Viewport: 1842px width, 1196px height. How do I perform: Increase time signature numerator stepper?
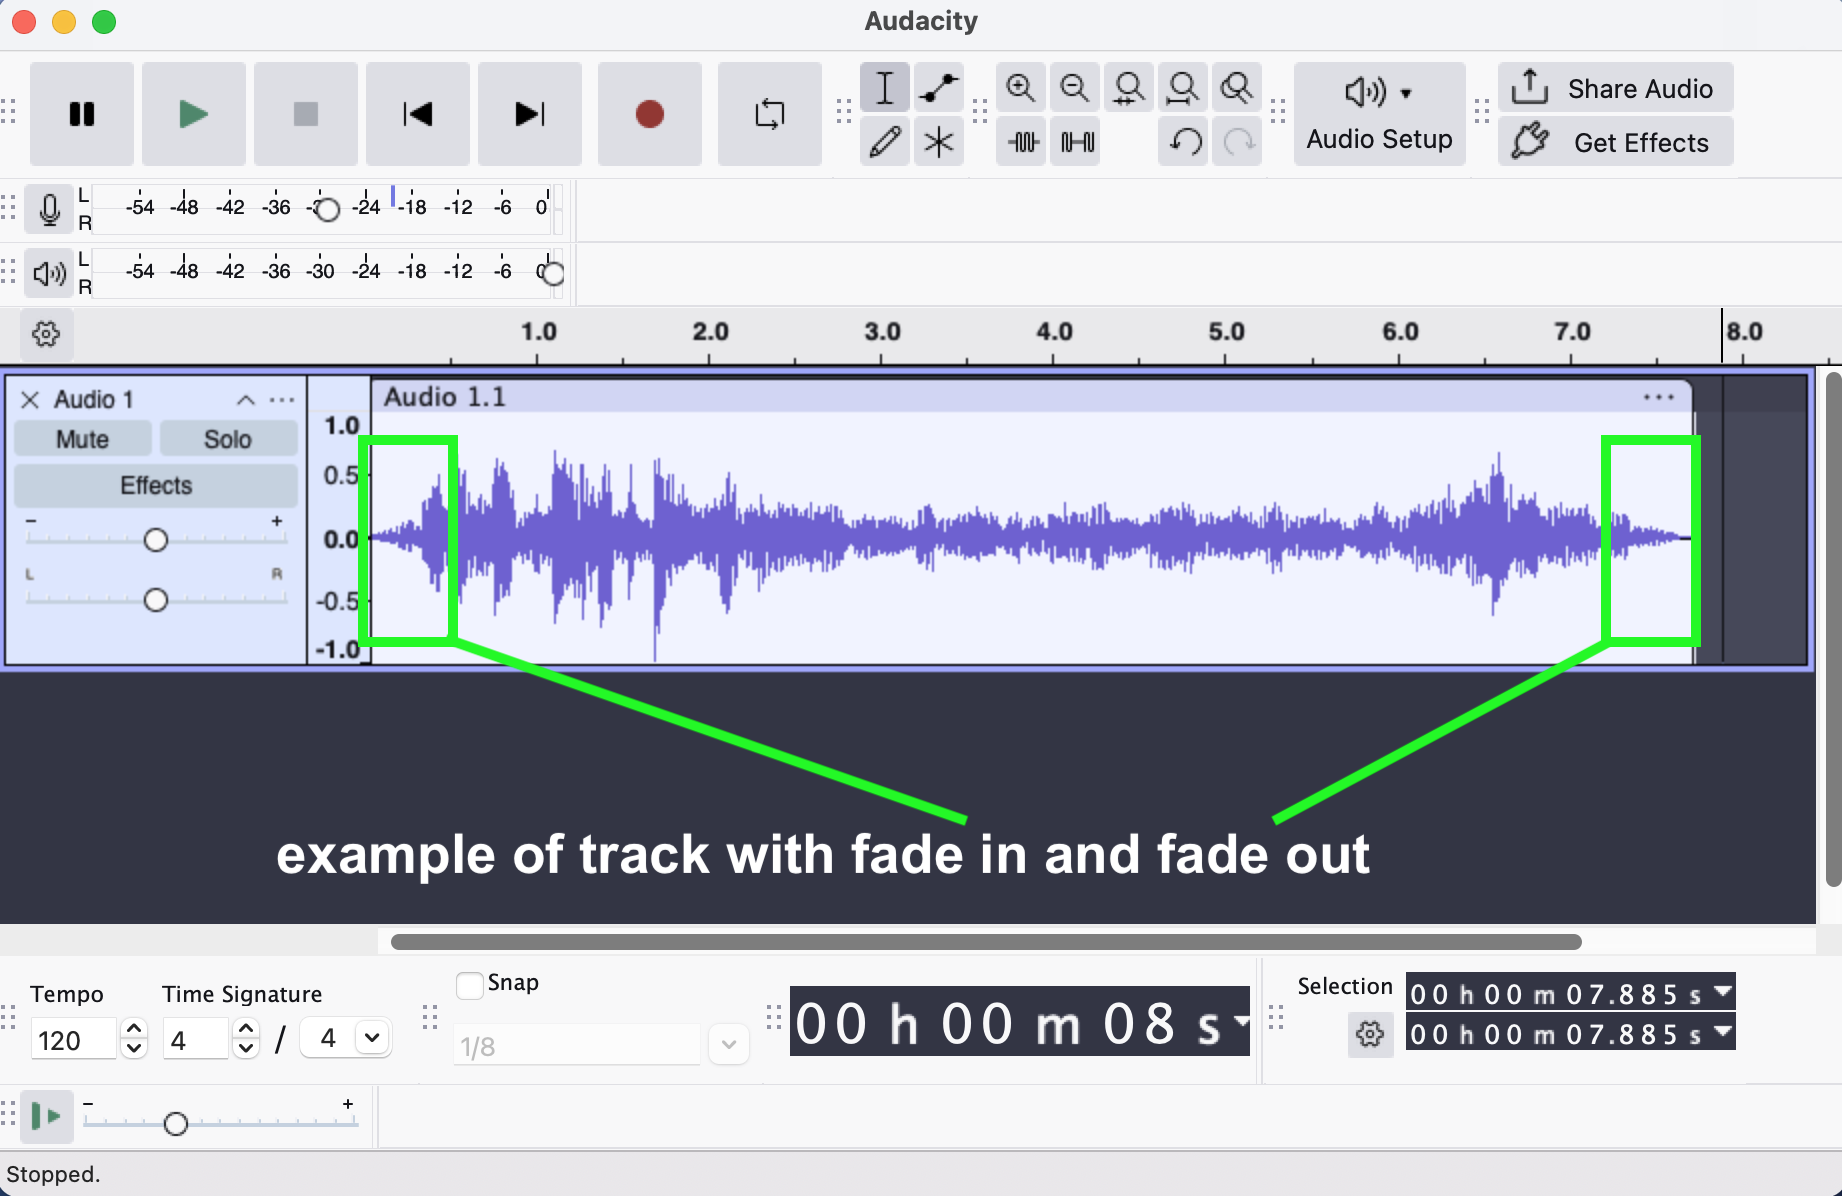246,1029
